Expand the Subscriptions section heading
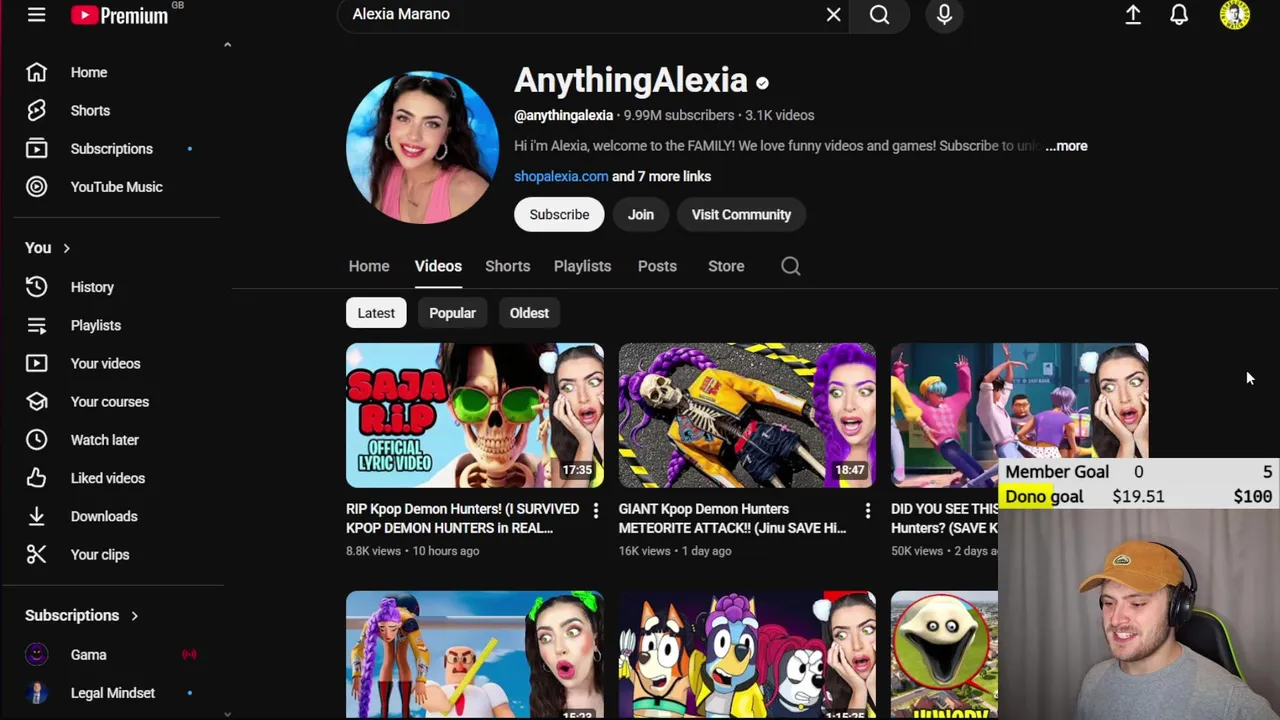This screenshot has width=1280, height=720. [81, 615]
